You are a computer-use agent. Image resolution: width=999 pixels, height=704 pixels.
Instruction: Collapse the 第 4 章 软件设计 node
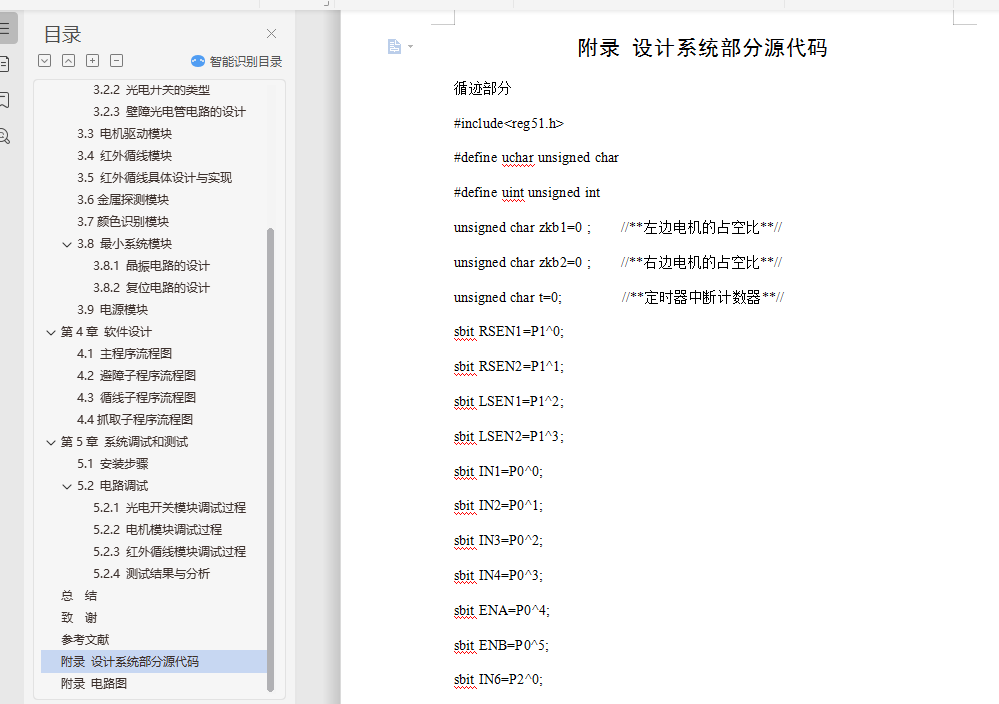pos(51,332)
